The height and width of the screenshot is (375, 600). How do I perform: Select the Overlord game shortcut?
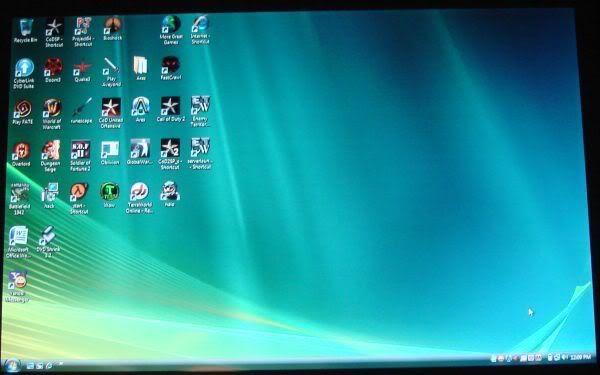tap(21, 155)
